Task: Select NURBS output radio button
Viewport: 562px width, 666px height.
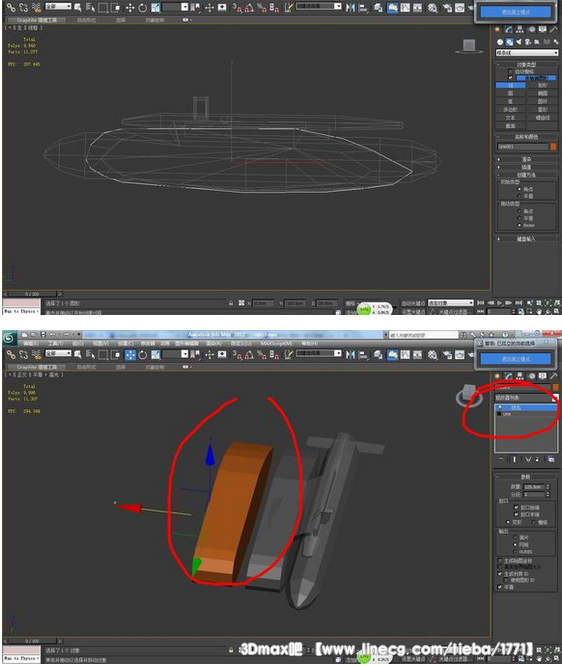Action: coord(515,551)
